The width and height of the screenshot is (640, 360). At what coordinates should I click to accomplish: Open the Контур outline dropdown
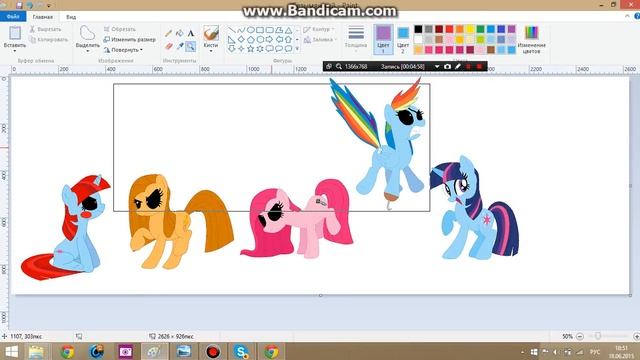click(x=319, y=29)
